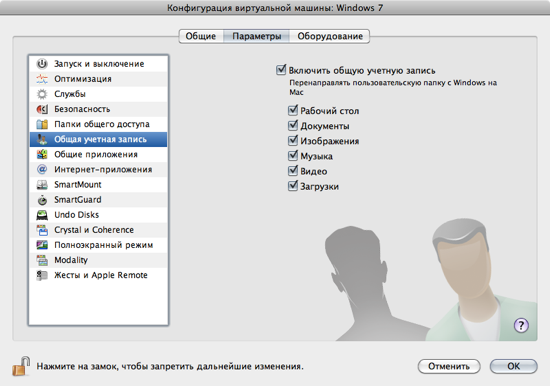
Task: Select Modality in the sidebar
Action: click(98, 260)
